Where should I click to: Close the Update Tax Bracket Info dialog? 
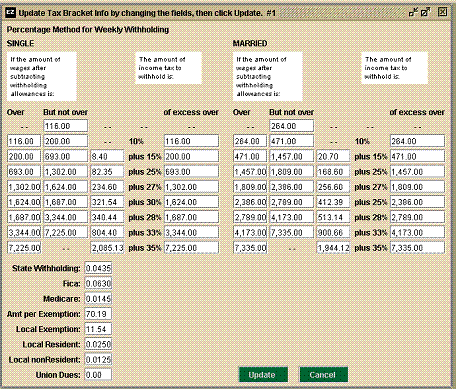click(x=442, y=12)
